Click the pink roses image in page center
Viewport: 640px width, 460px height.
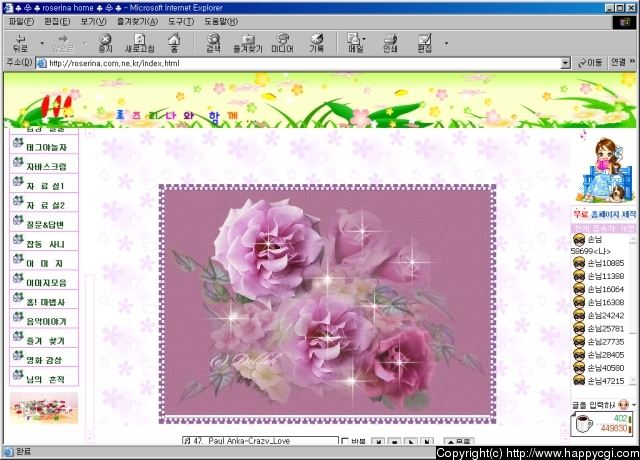[x=327, y=304]
